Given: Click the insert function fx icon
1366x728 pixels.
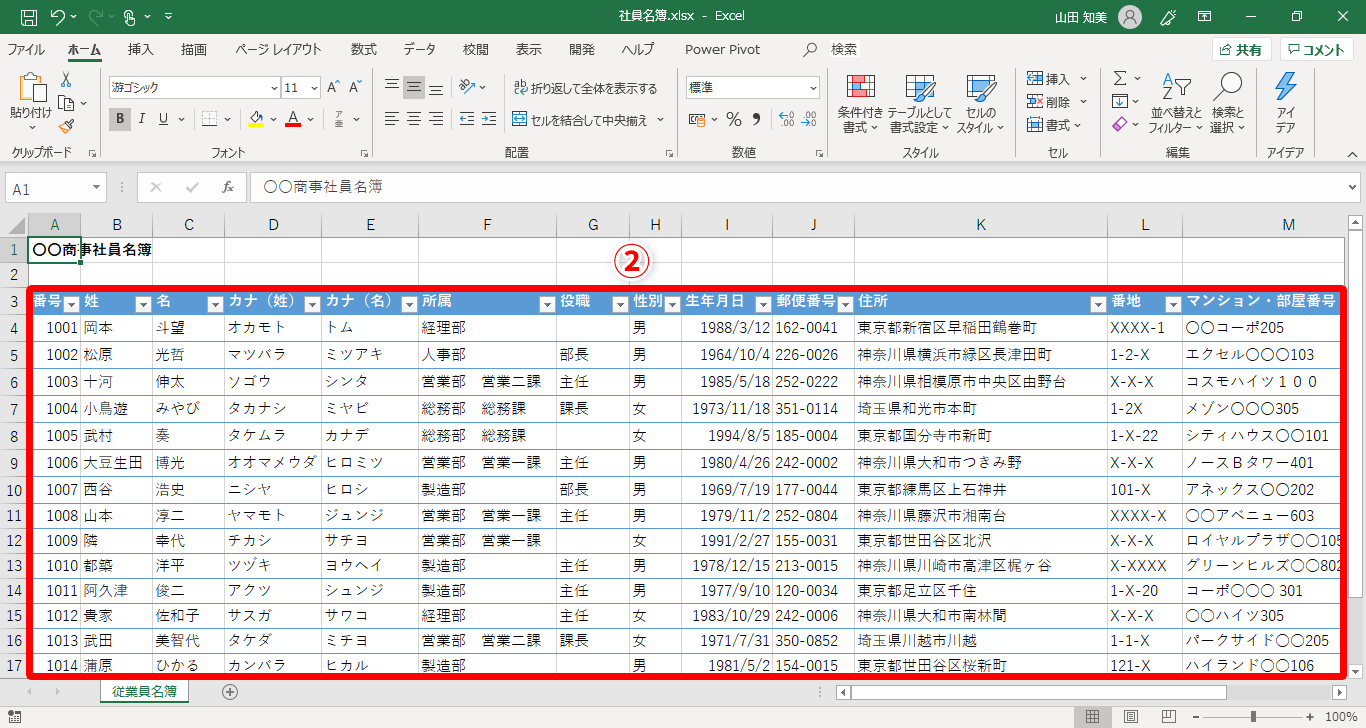Looking at the screenshot, I should coord(228,187).
